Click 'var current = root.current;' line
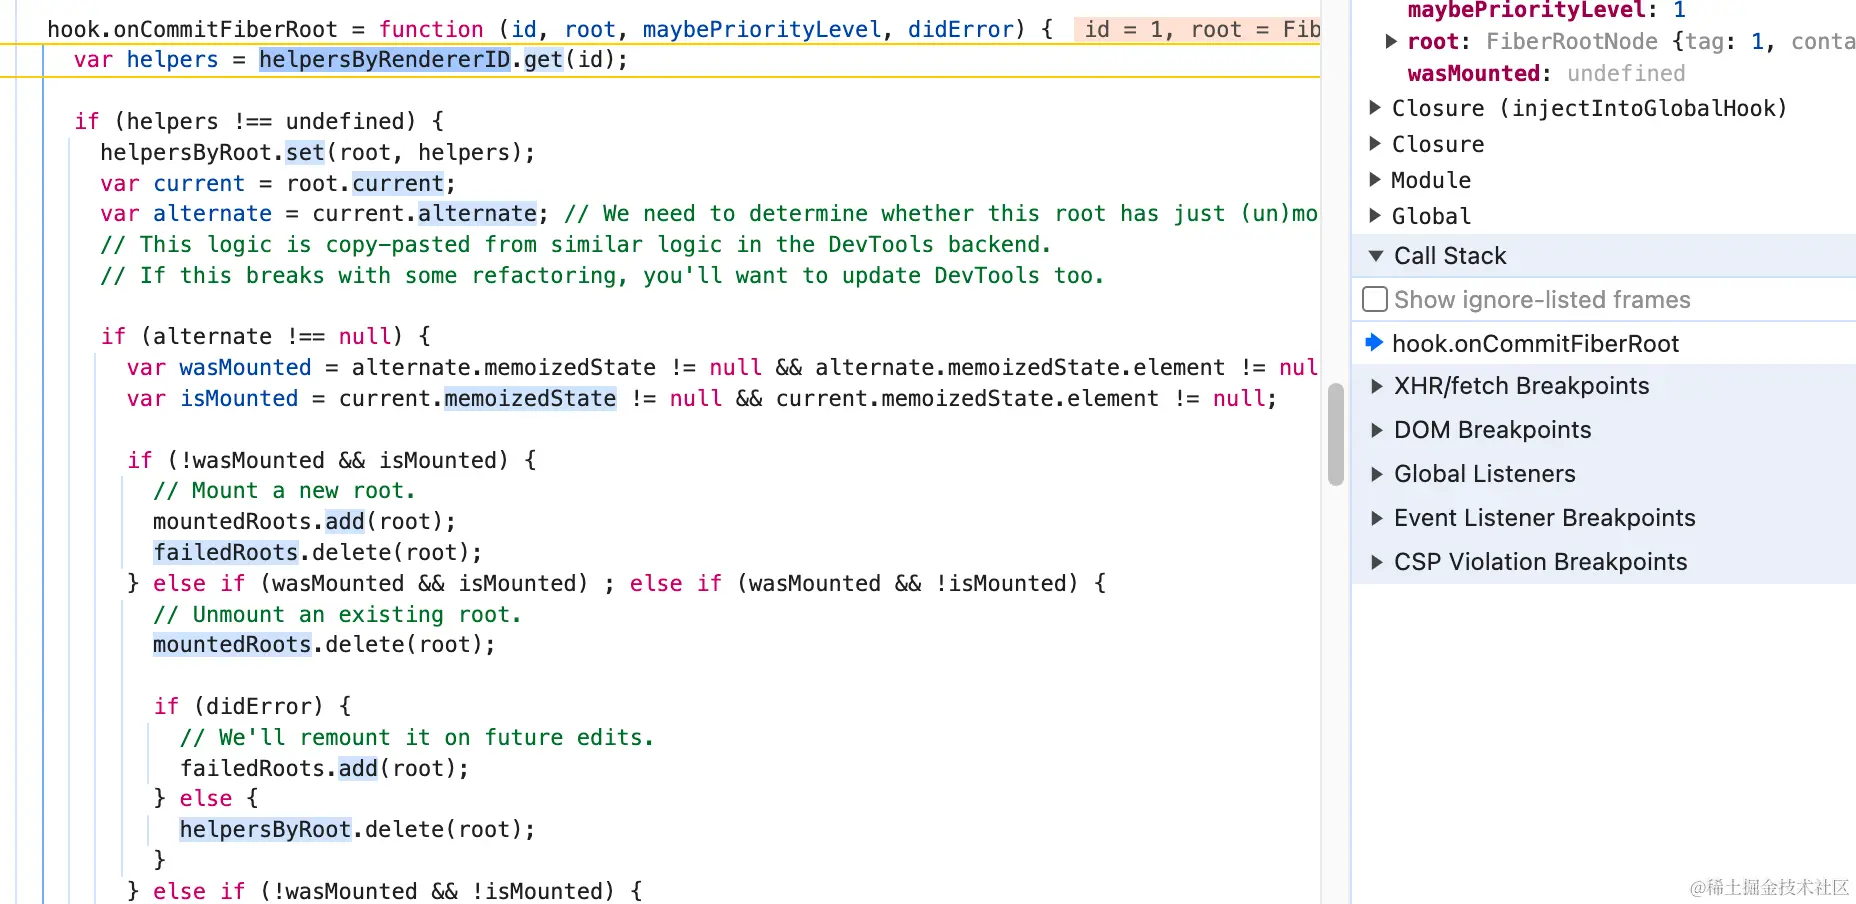 278,184
